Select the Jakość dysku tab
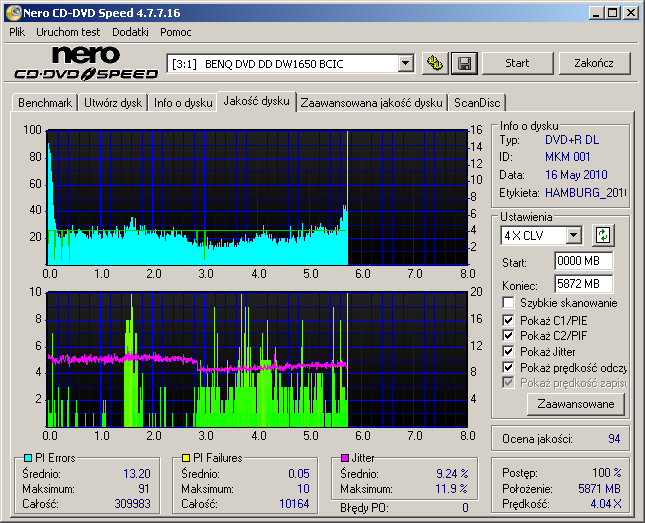645x523 pixels. [257, 101]
